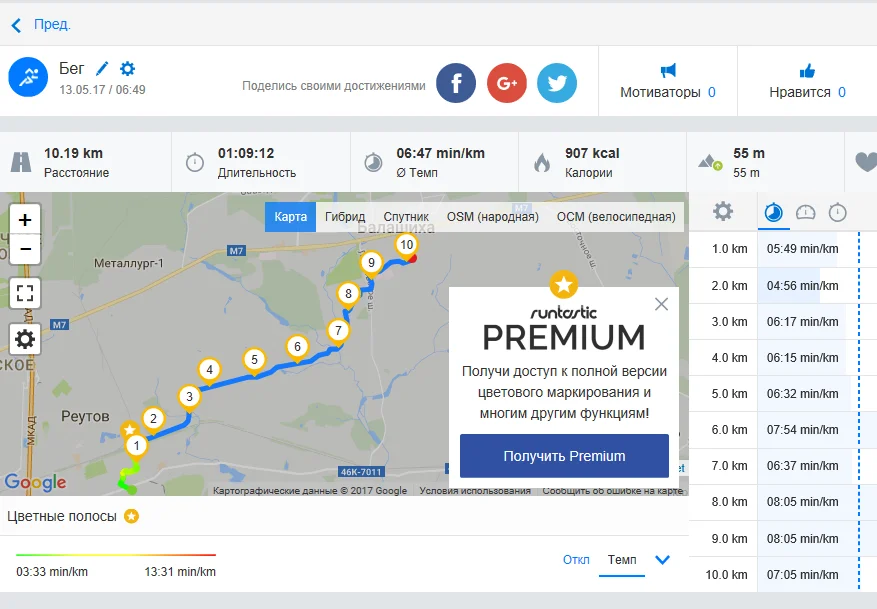The width and height of the screenshot is (877, 609).
Task: Click the 907 kcal calories value
Action: click(x=592, y=153)
